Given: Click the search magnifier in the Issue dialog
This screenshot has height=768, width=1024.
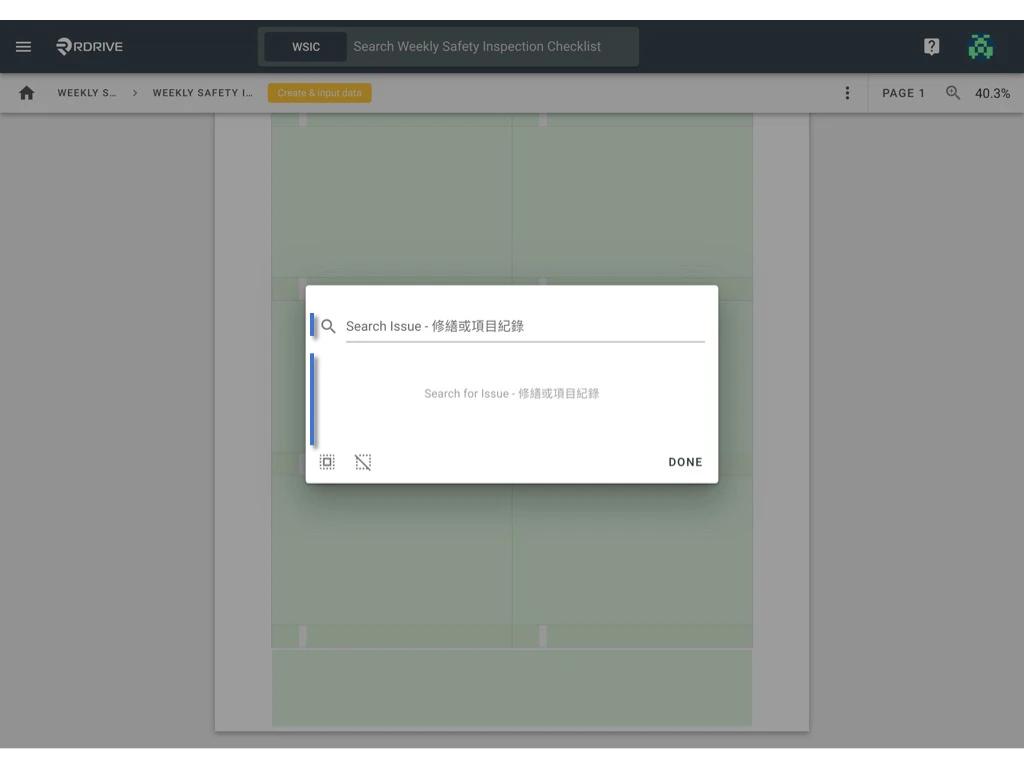Looking at the screenshot, I should pyautogui.click(x=328, y=325).
